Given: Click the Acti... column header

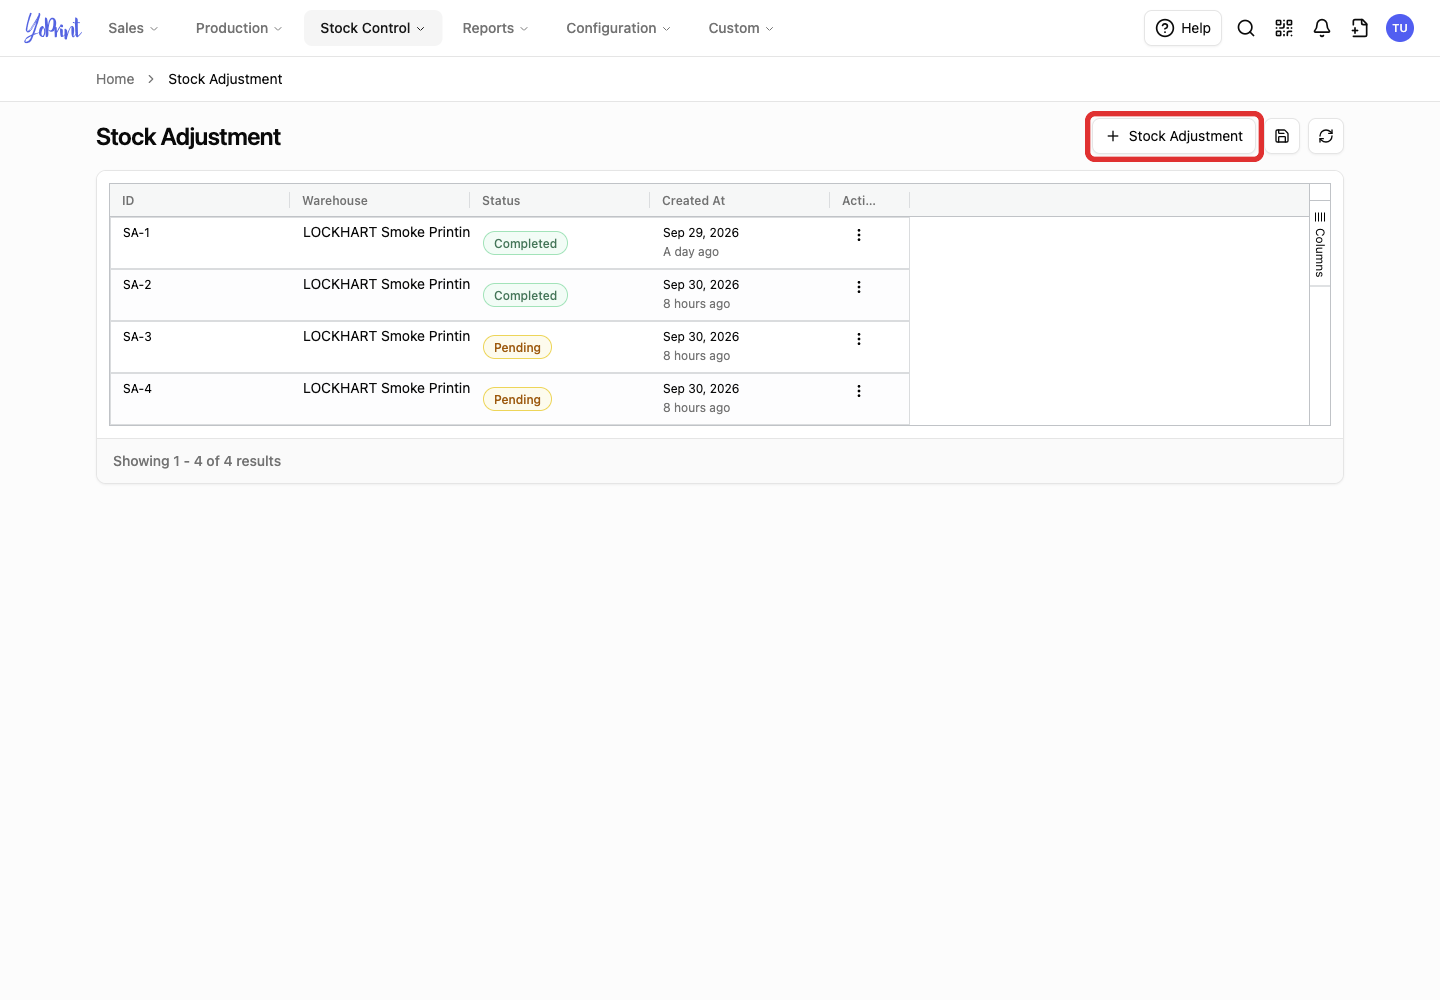Looking at the screenshot, I should click(869, 201).
